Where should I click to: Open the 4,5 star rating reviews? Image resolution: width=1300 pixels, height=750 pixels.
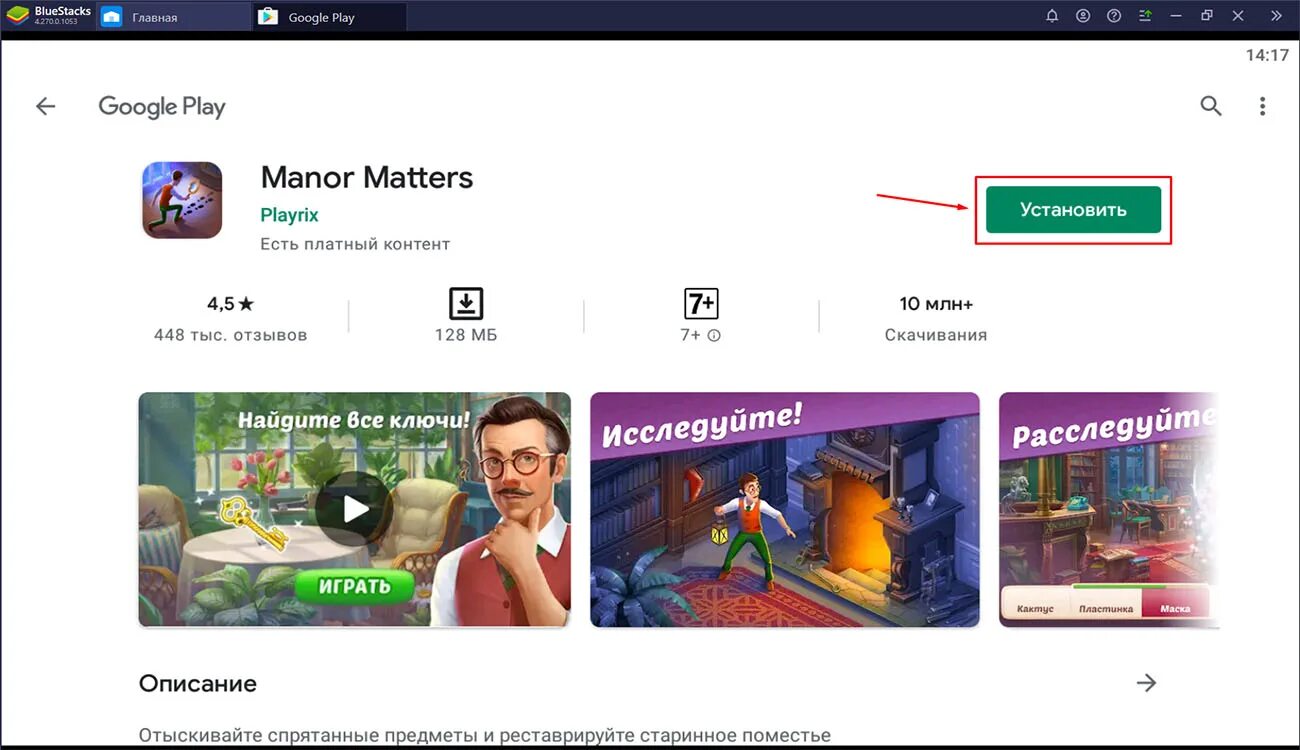point(230,303)
